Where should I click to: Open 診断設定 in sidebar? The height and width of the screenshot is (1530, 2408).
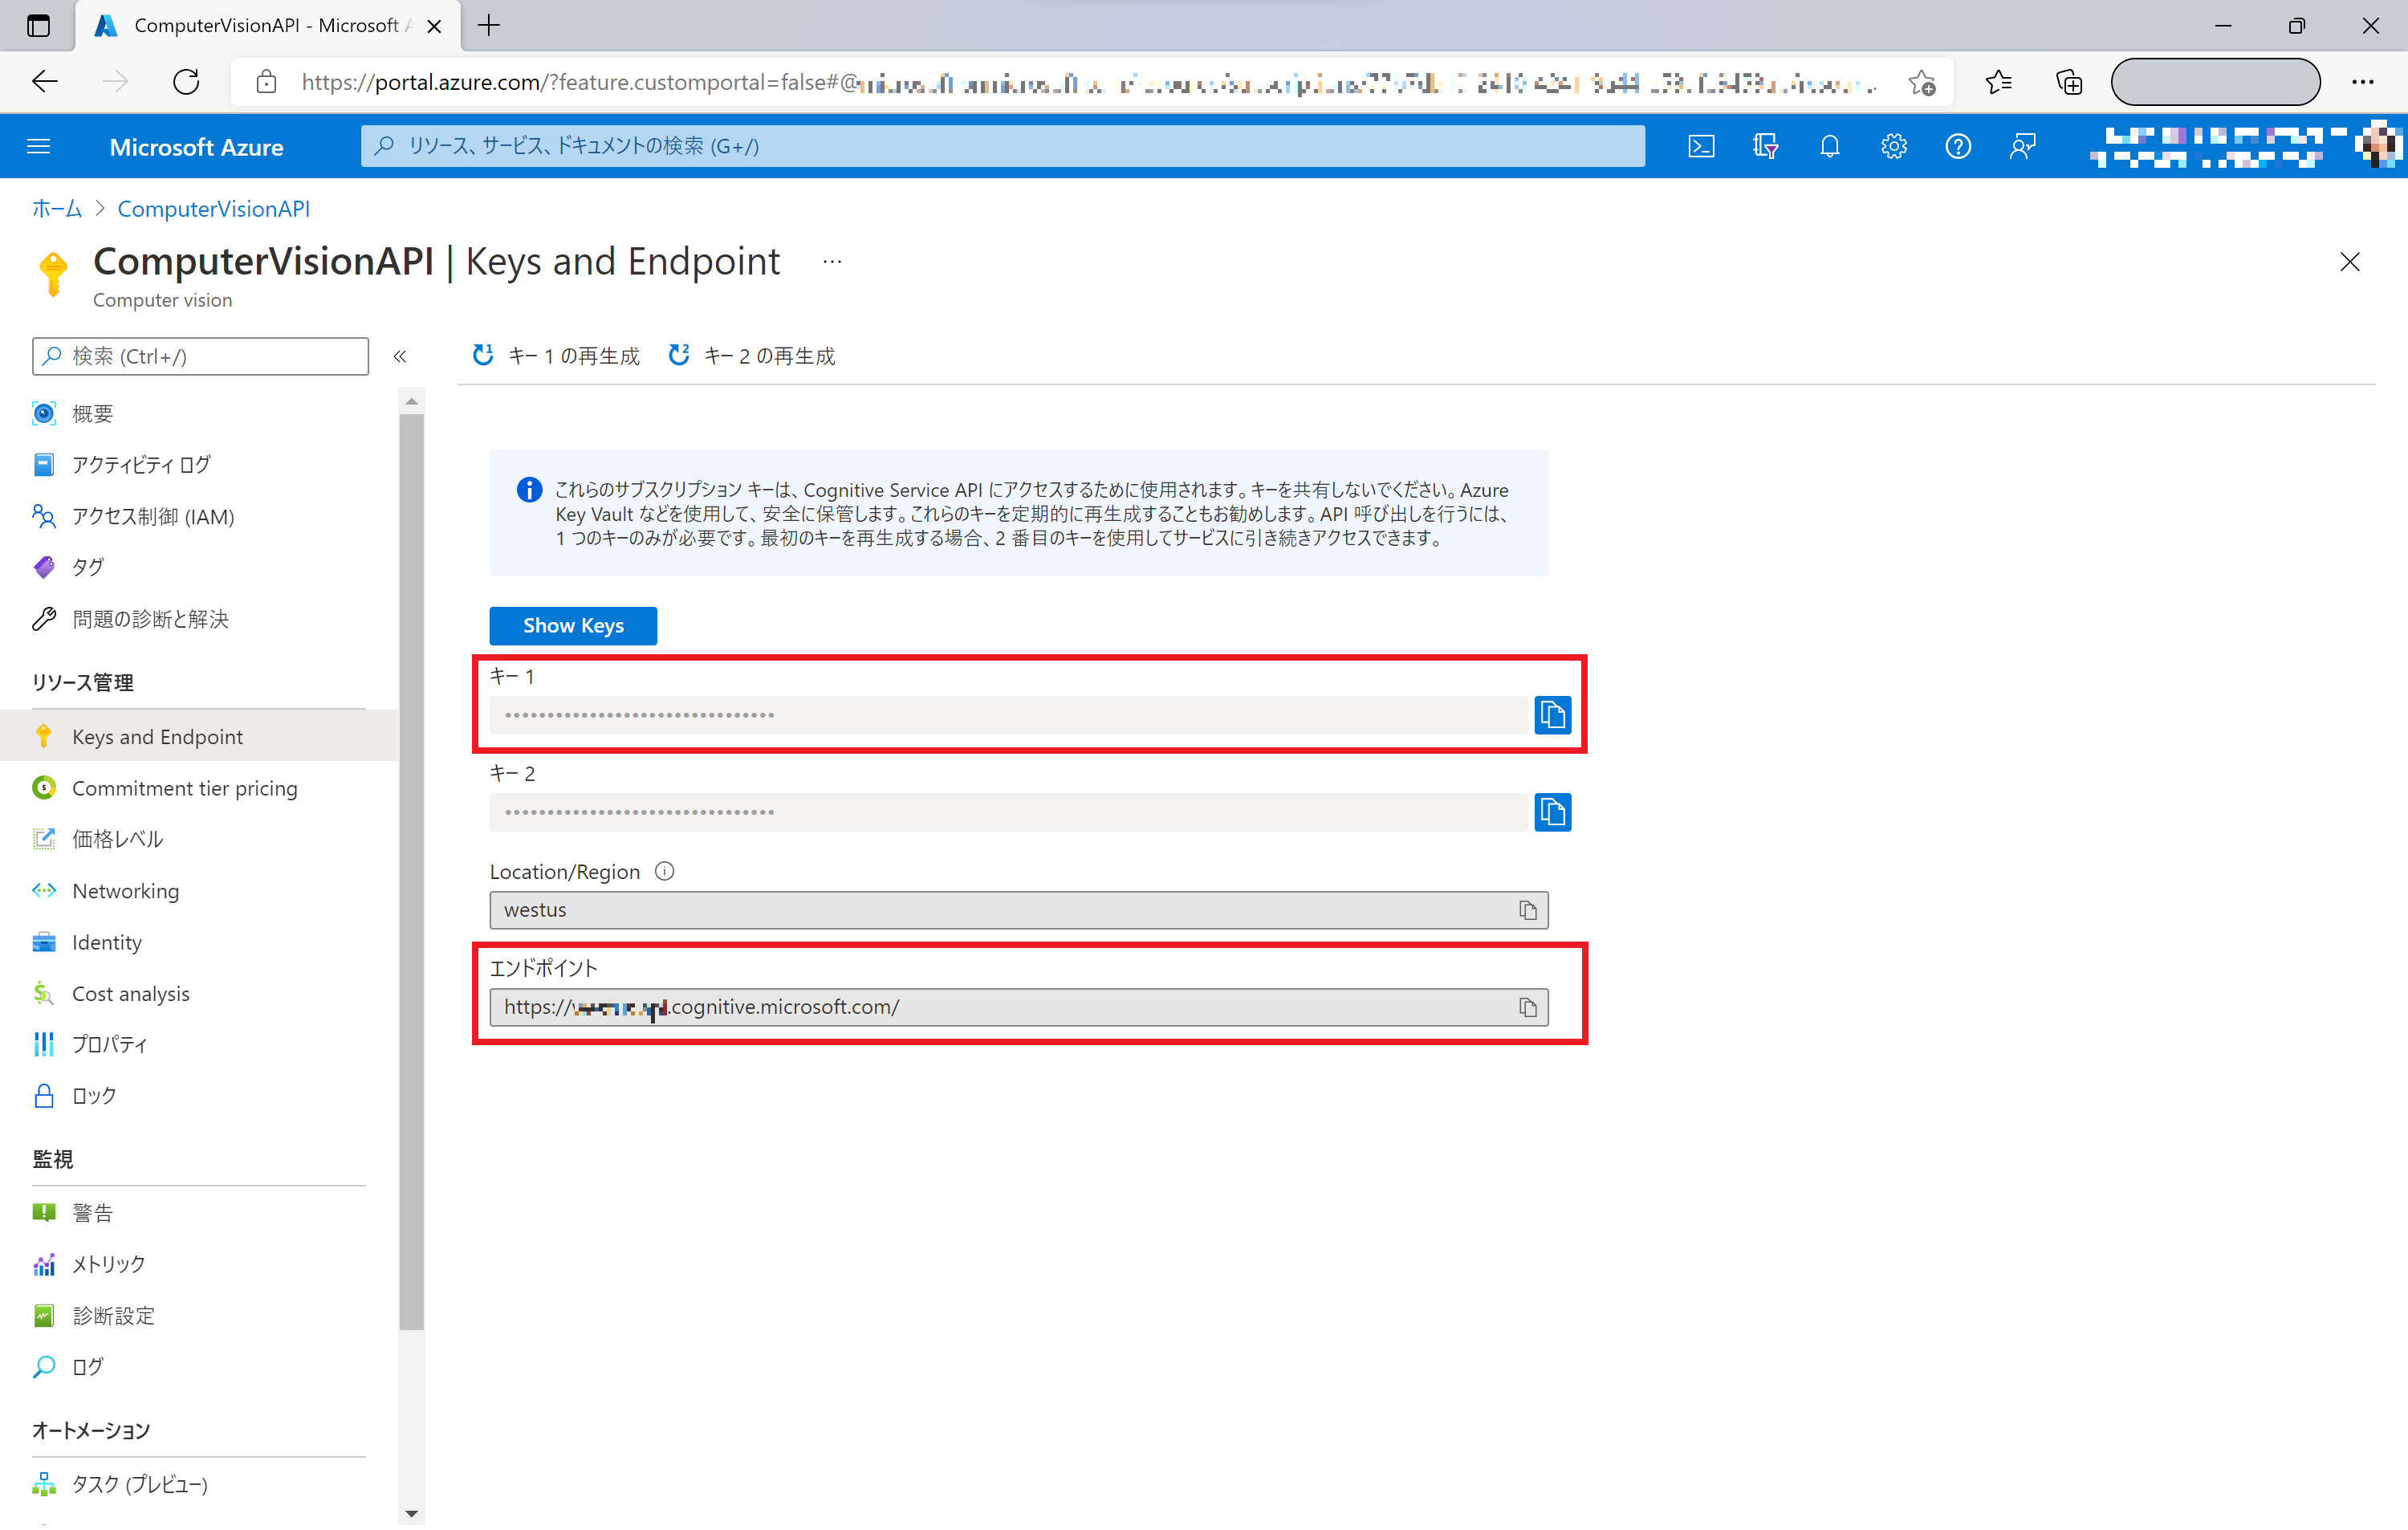pos(200,1316)
